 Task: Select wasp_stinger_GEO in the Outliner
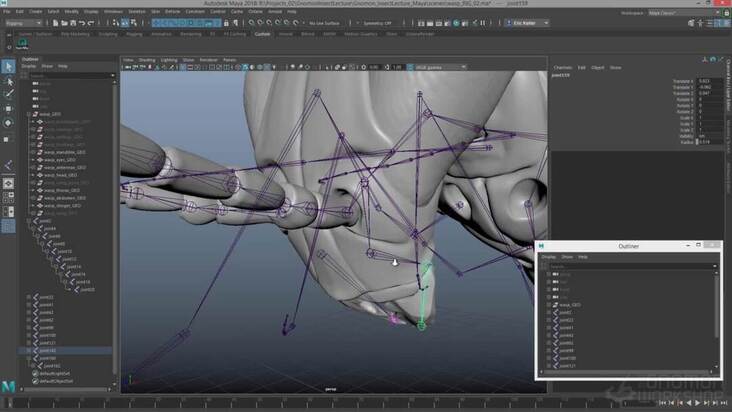click(x=62, y=205)
